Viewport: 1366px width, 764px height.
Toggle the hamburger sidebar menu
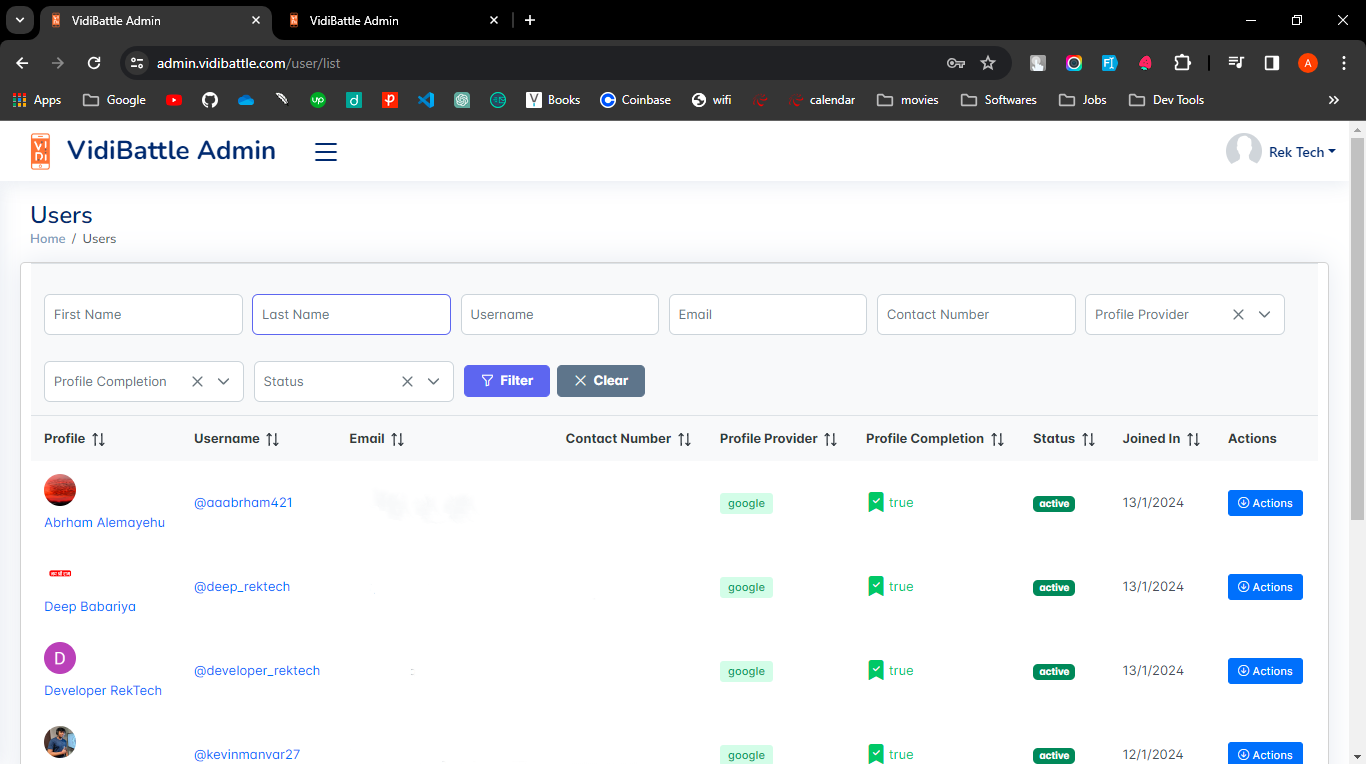click(326, 152)
